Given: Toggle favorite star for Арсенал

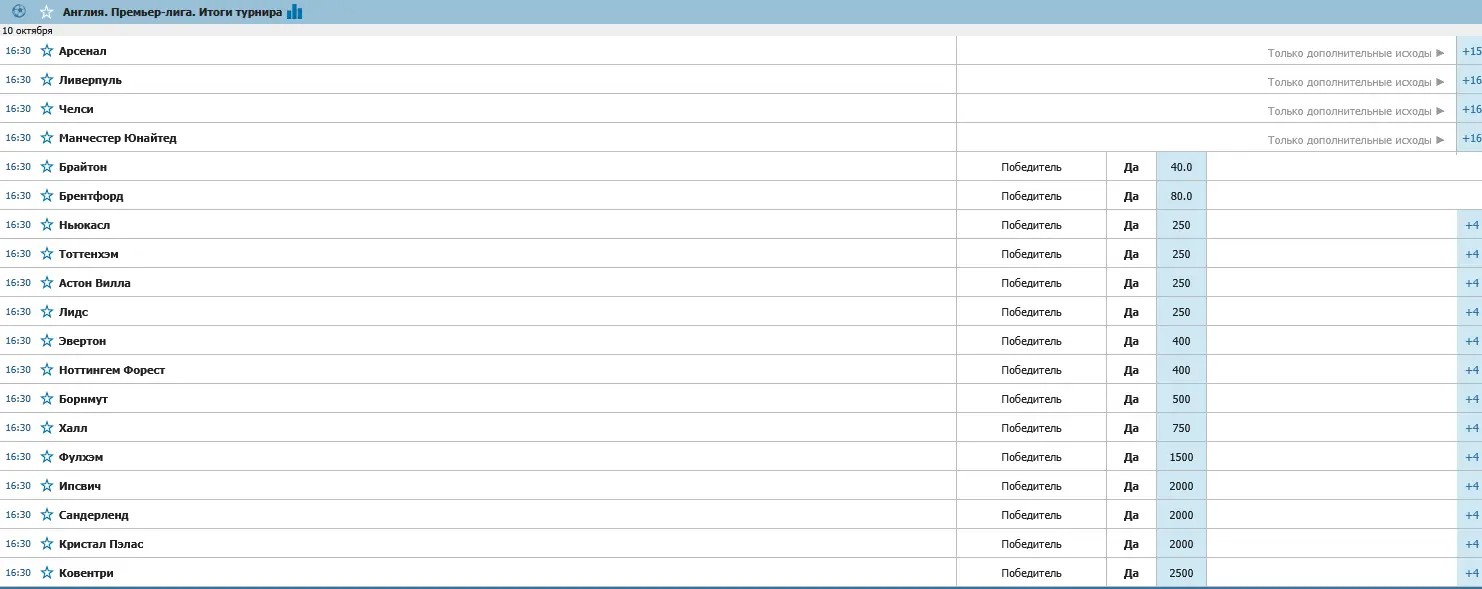Looking at the screenshot, I should coord(47,51).
